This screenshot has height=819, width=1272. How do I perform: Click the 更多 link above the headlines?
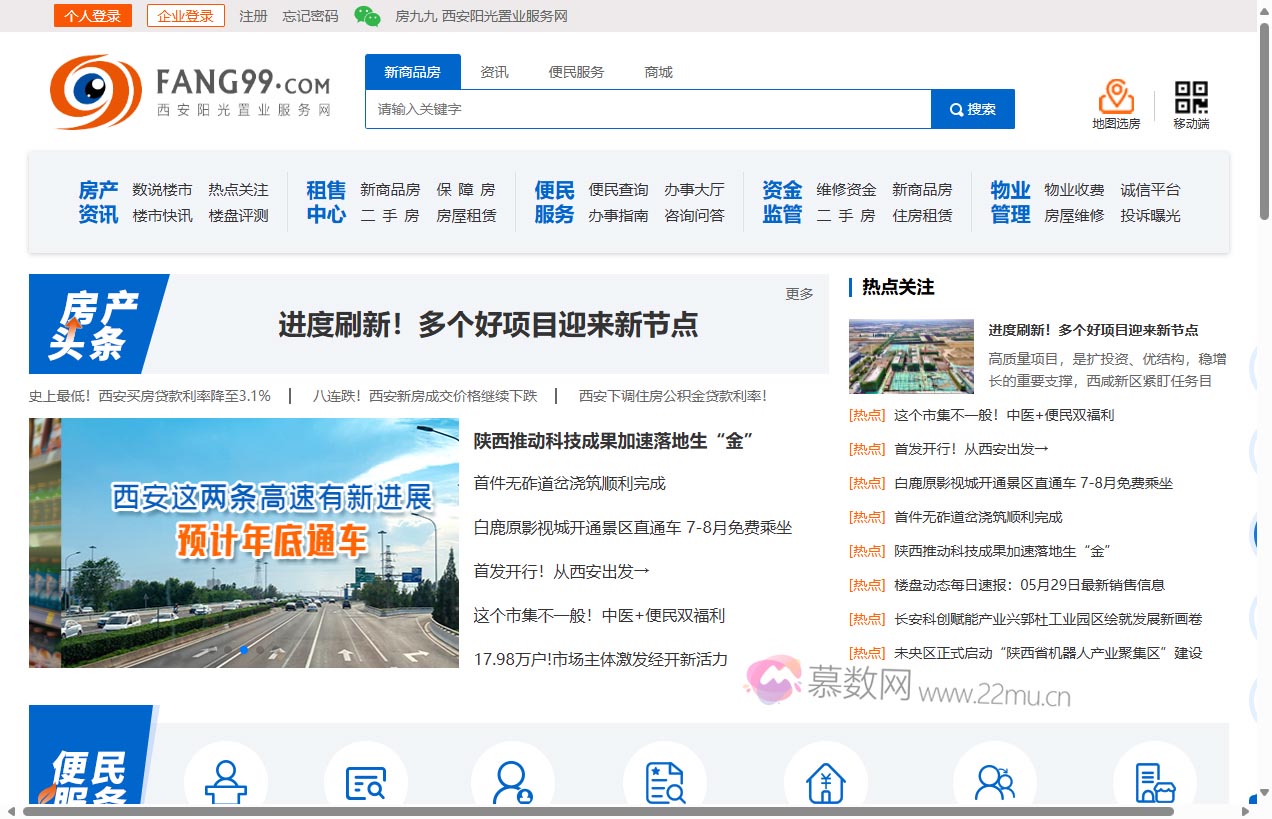[x=797, y=294]
